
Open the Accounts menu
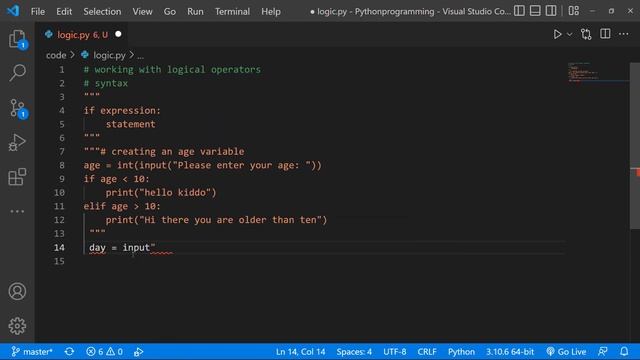click(x=17, y=291)
